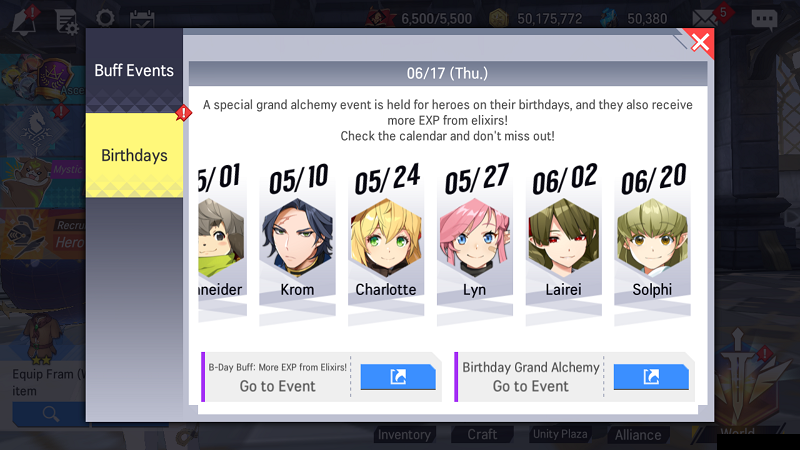This screenshot has height=450, width=800.
Task: Open the Inventory menu
Action: (404, 435)
